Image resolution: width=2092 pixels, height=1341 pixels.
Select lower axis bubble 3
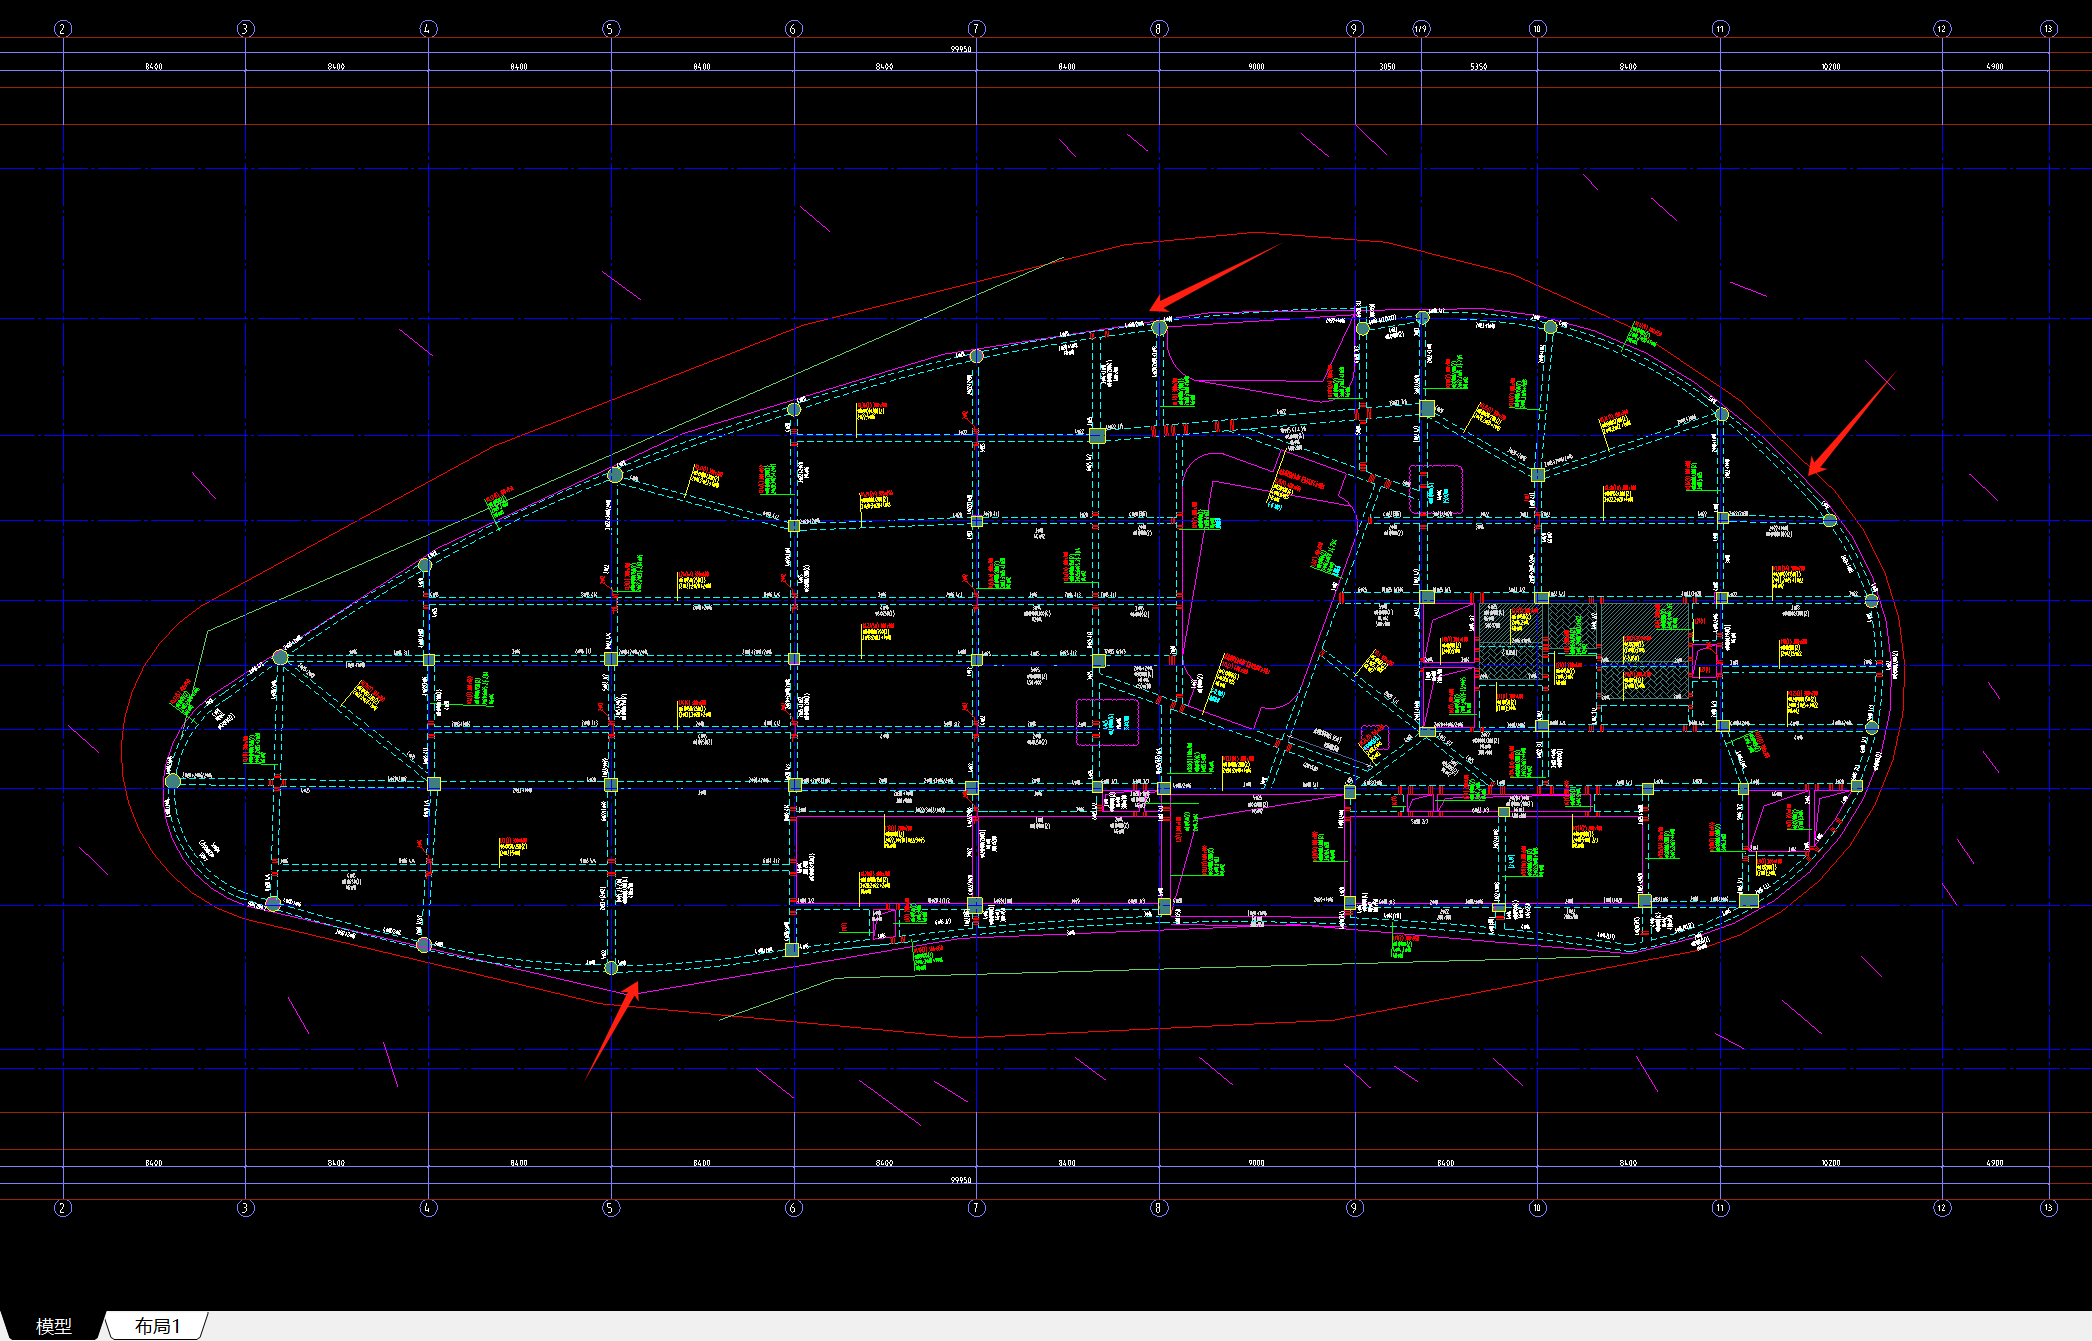[x=246, y=1208]
